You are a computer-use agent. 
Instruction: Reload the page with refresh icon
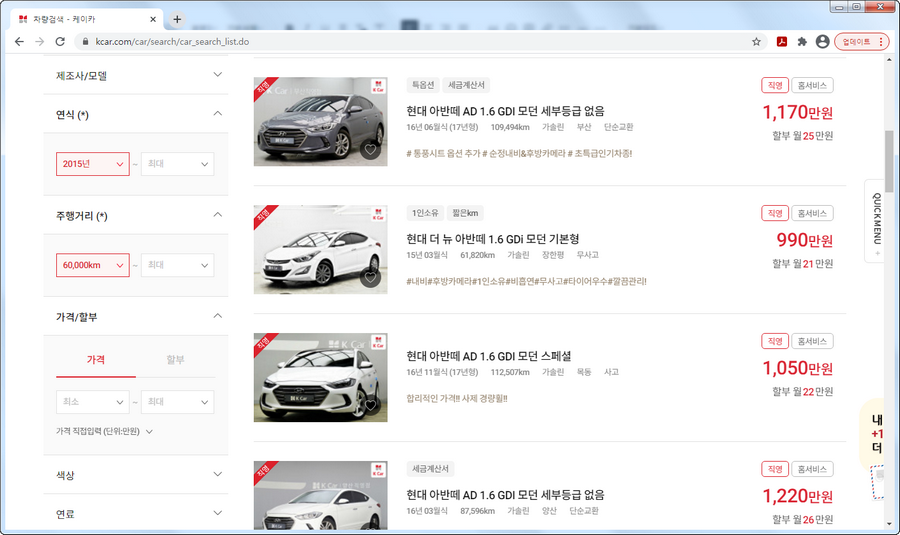click(60, 41)
